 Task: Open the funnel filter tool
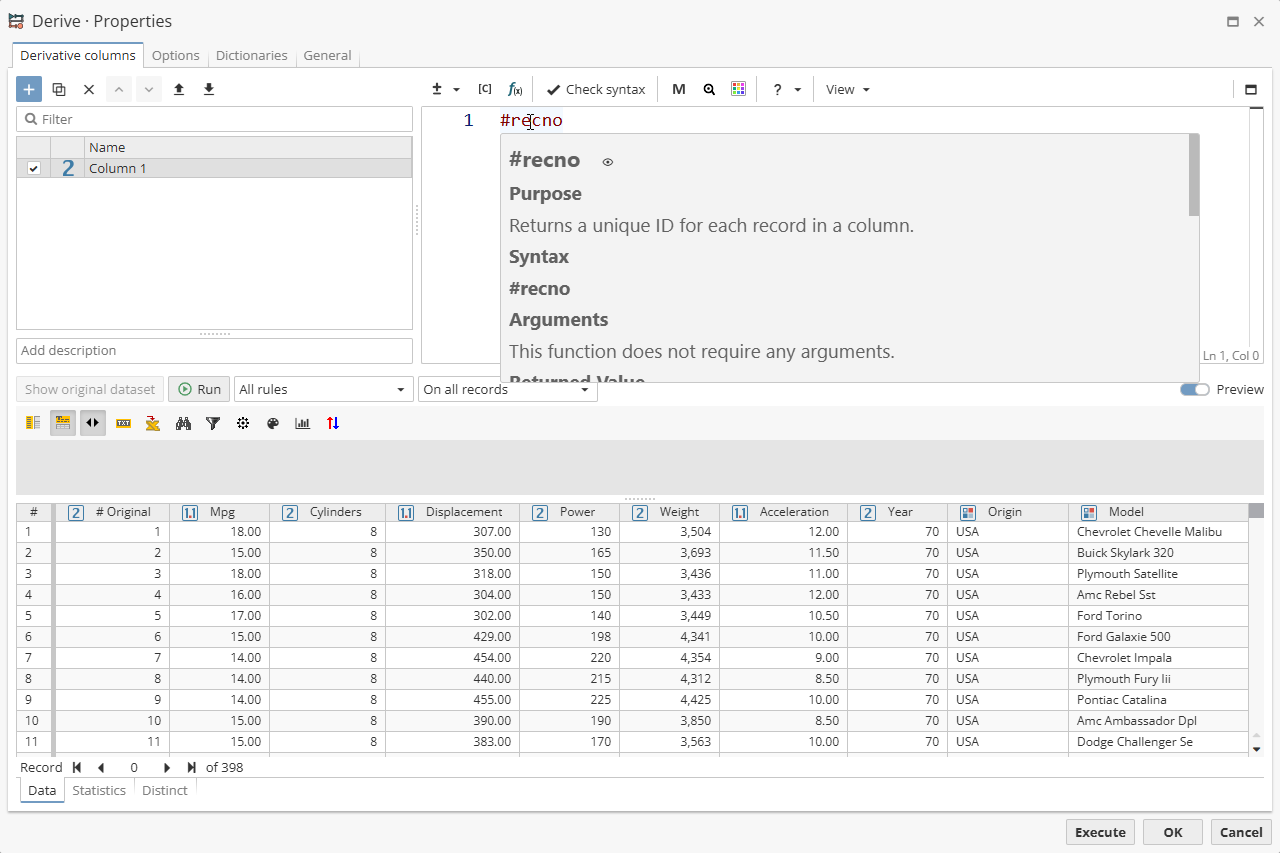(213, 423)
